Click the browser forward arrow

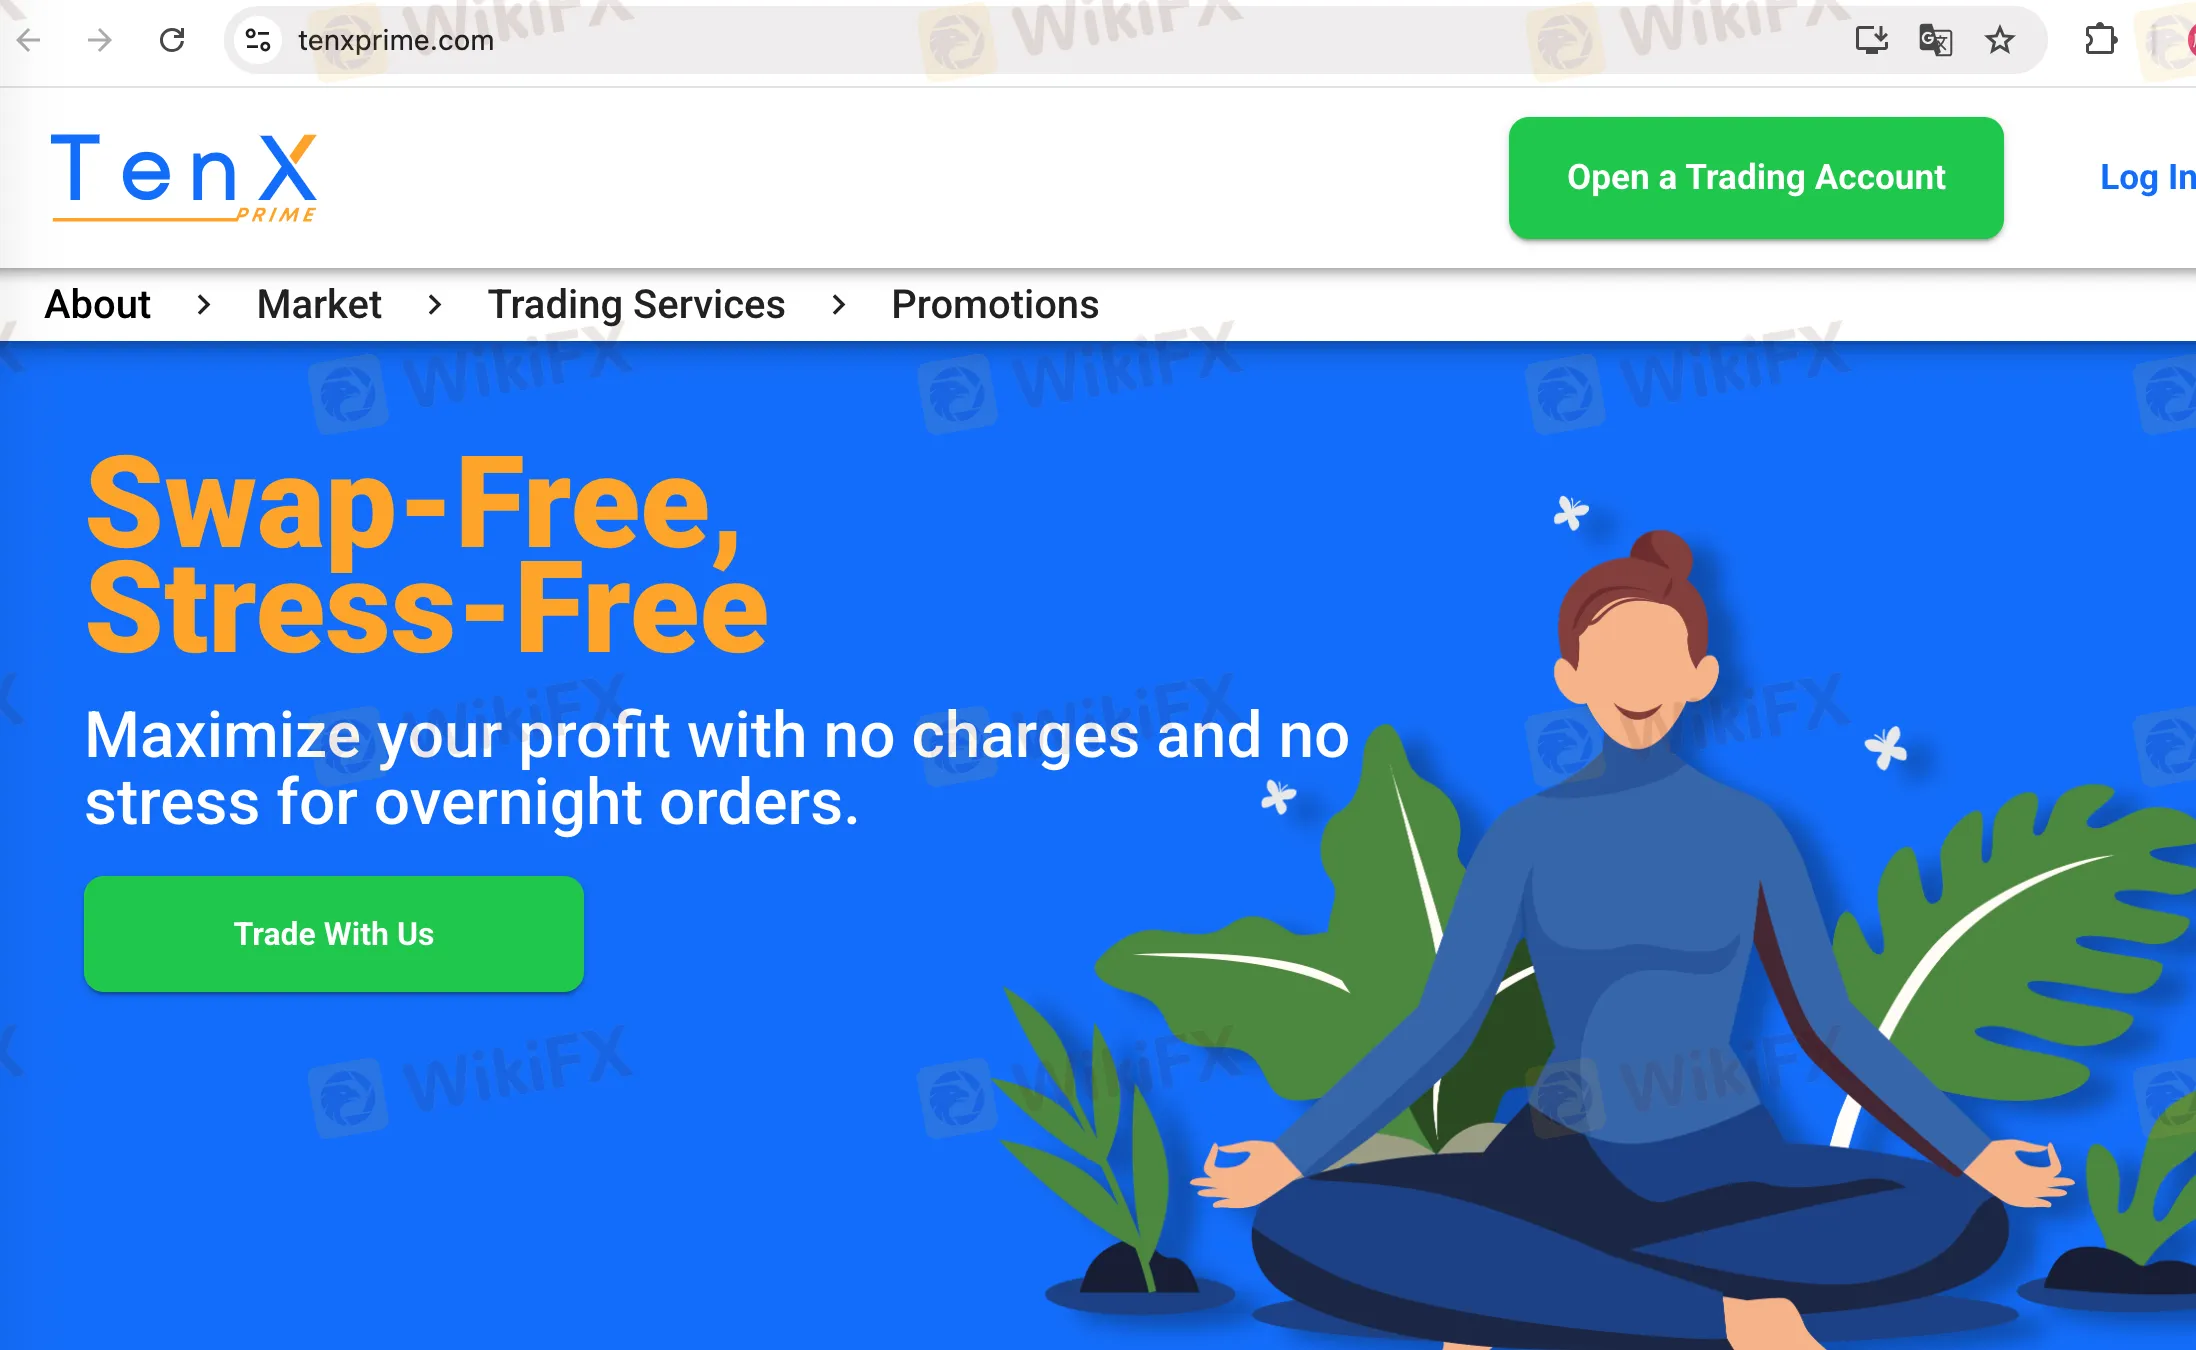[x=99, y=40]
